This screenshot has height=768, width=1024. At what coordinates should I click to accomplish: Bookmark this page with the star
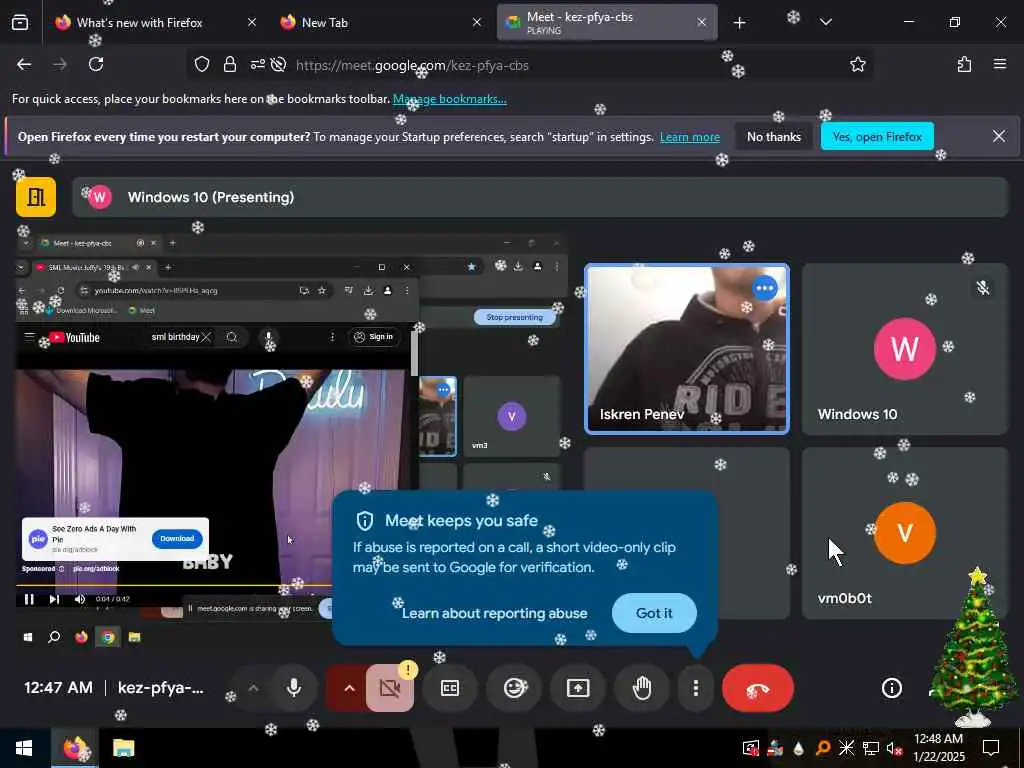(857, 64)
